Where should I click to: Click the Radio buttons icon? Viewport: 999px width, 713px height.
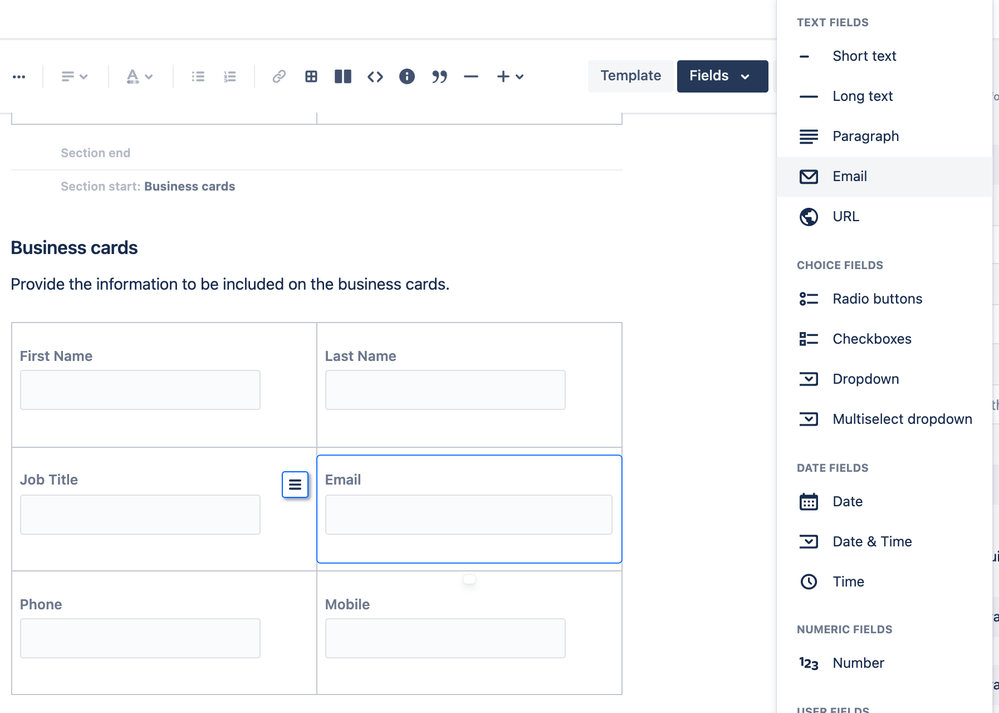(809, 299)
